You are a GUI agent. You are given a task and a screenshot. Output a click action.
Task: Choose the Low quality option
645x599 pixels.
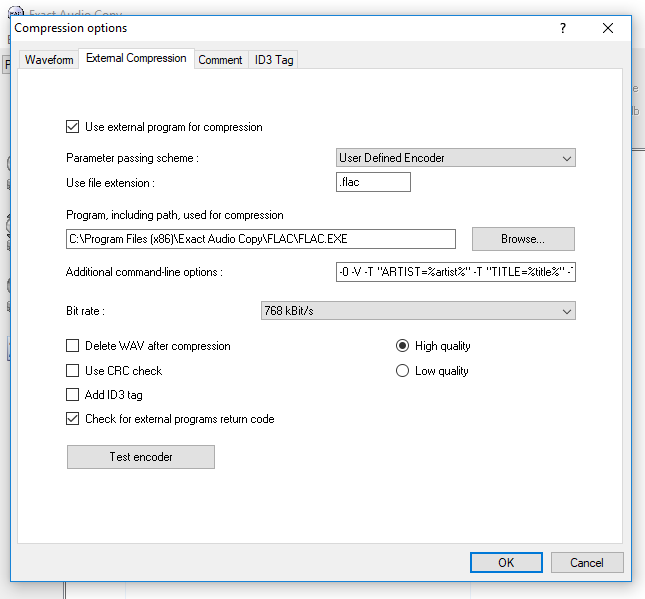coord(403,371)
